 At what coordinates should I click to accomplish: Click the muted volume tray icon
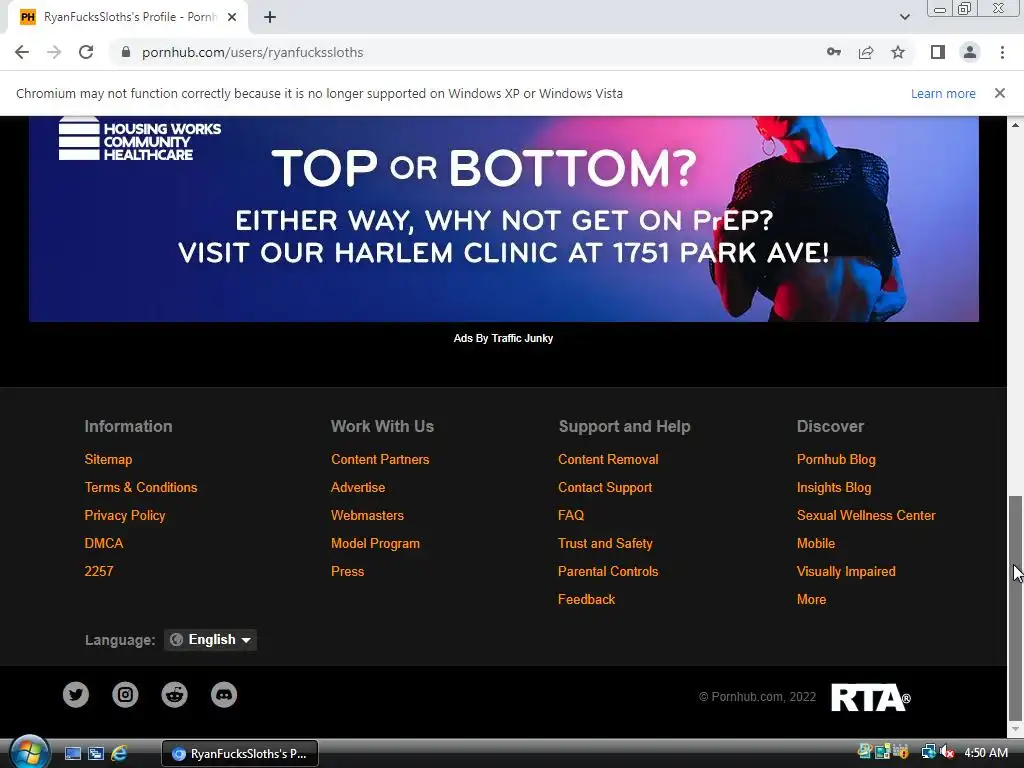948,753
